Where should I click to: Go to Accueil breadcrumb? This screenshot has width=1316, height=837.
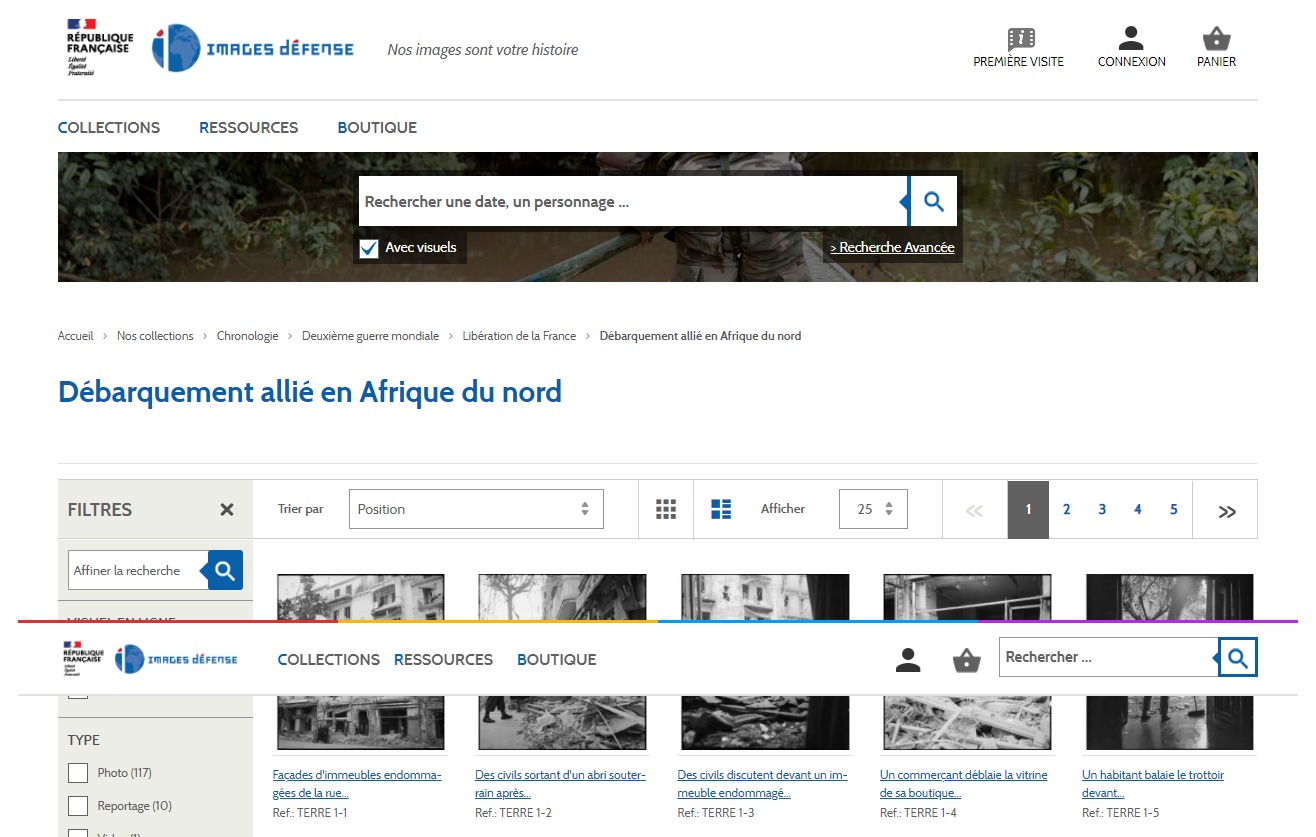(75, 336)
